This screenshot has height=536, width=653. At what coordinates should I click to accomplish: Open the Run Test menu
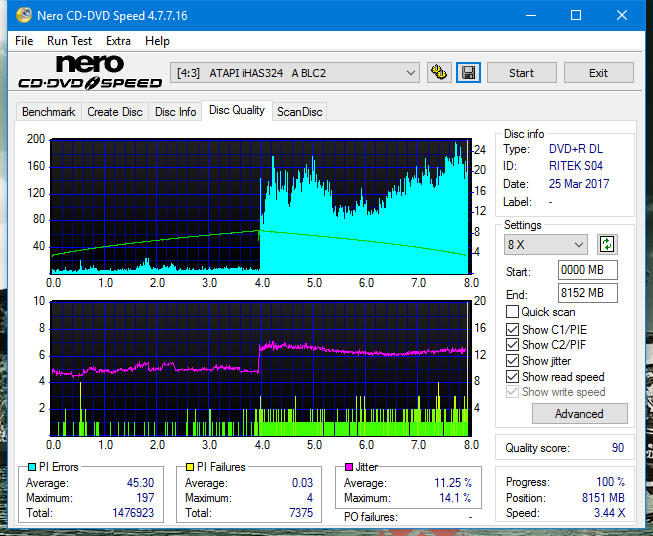pyautogui.click(x=69, y=41)
